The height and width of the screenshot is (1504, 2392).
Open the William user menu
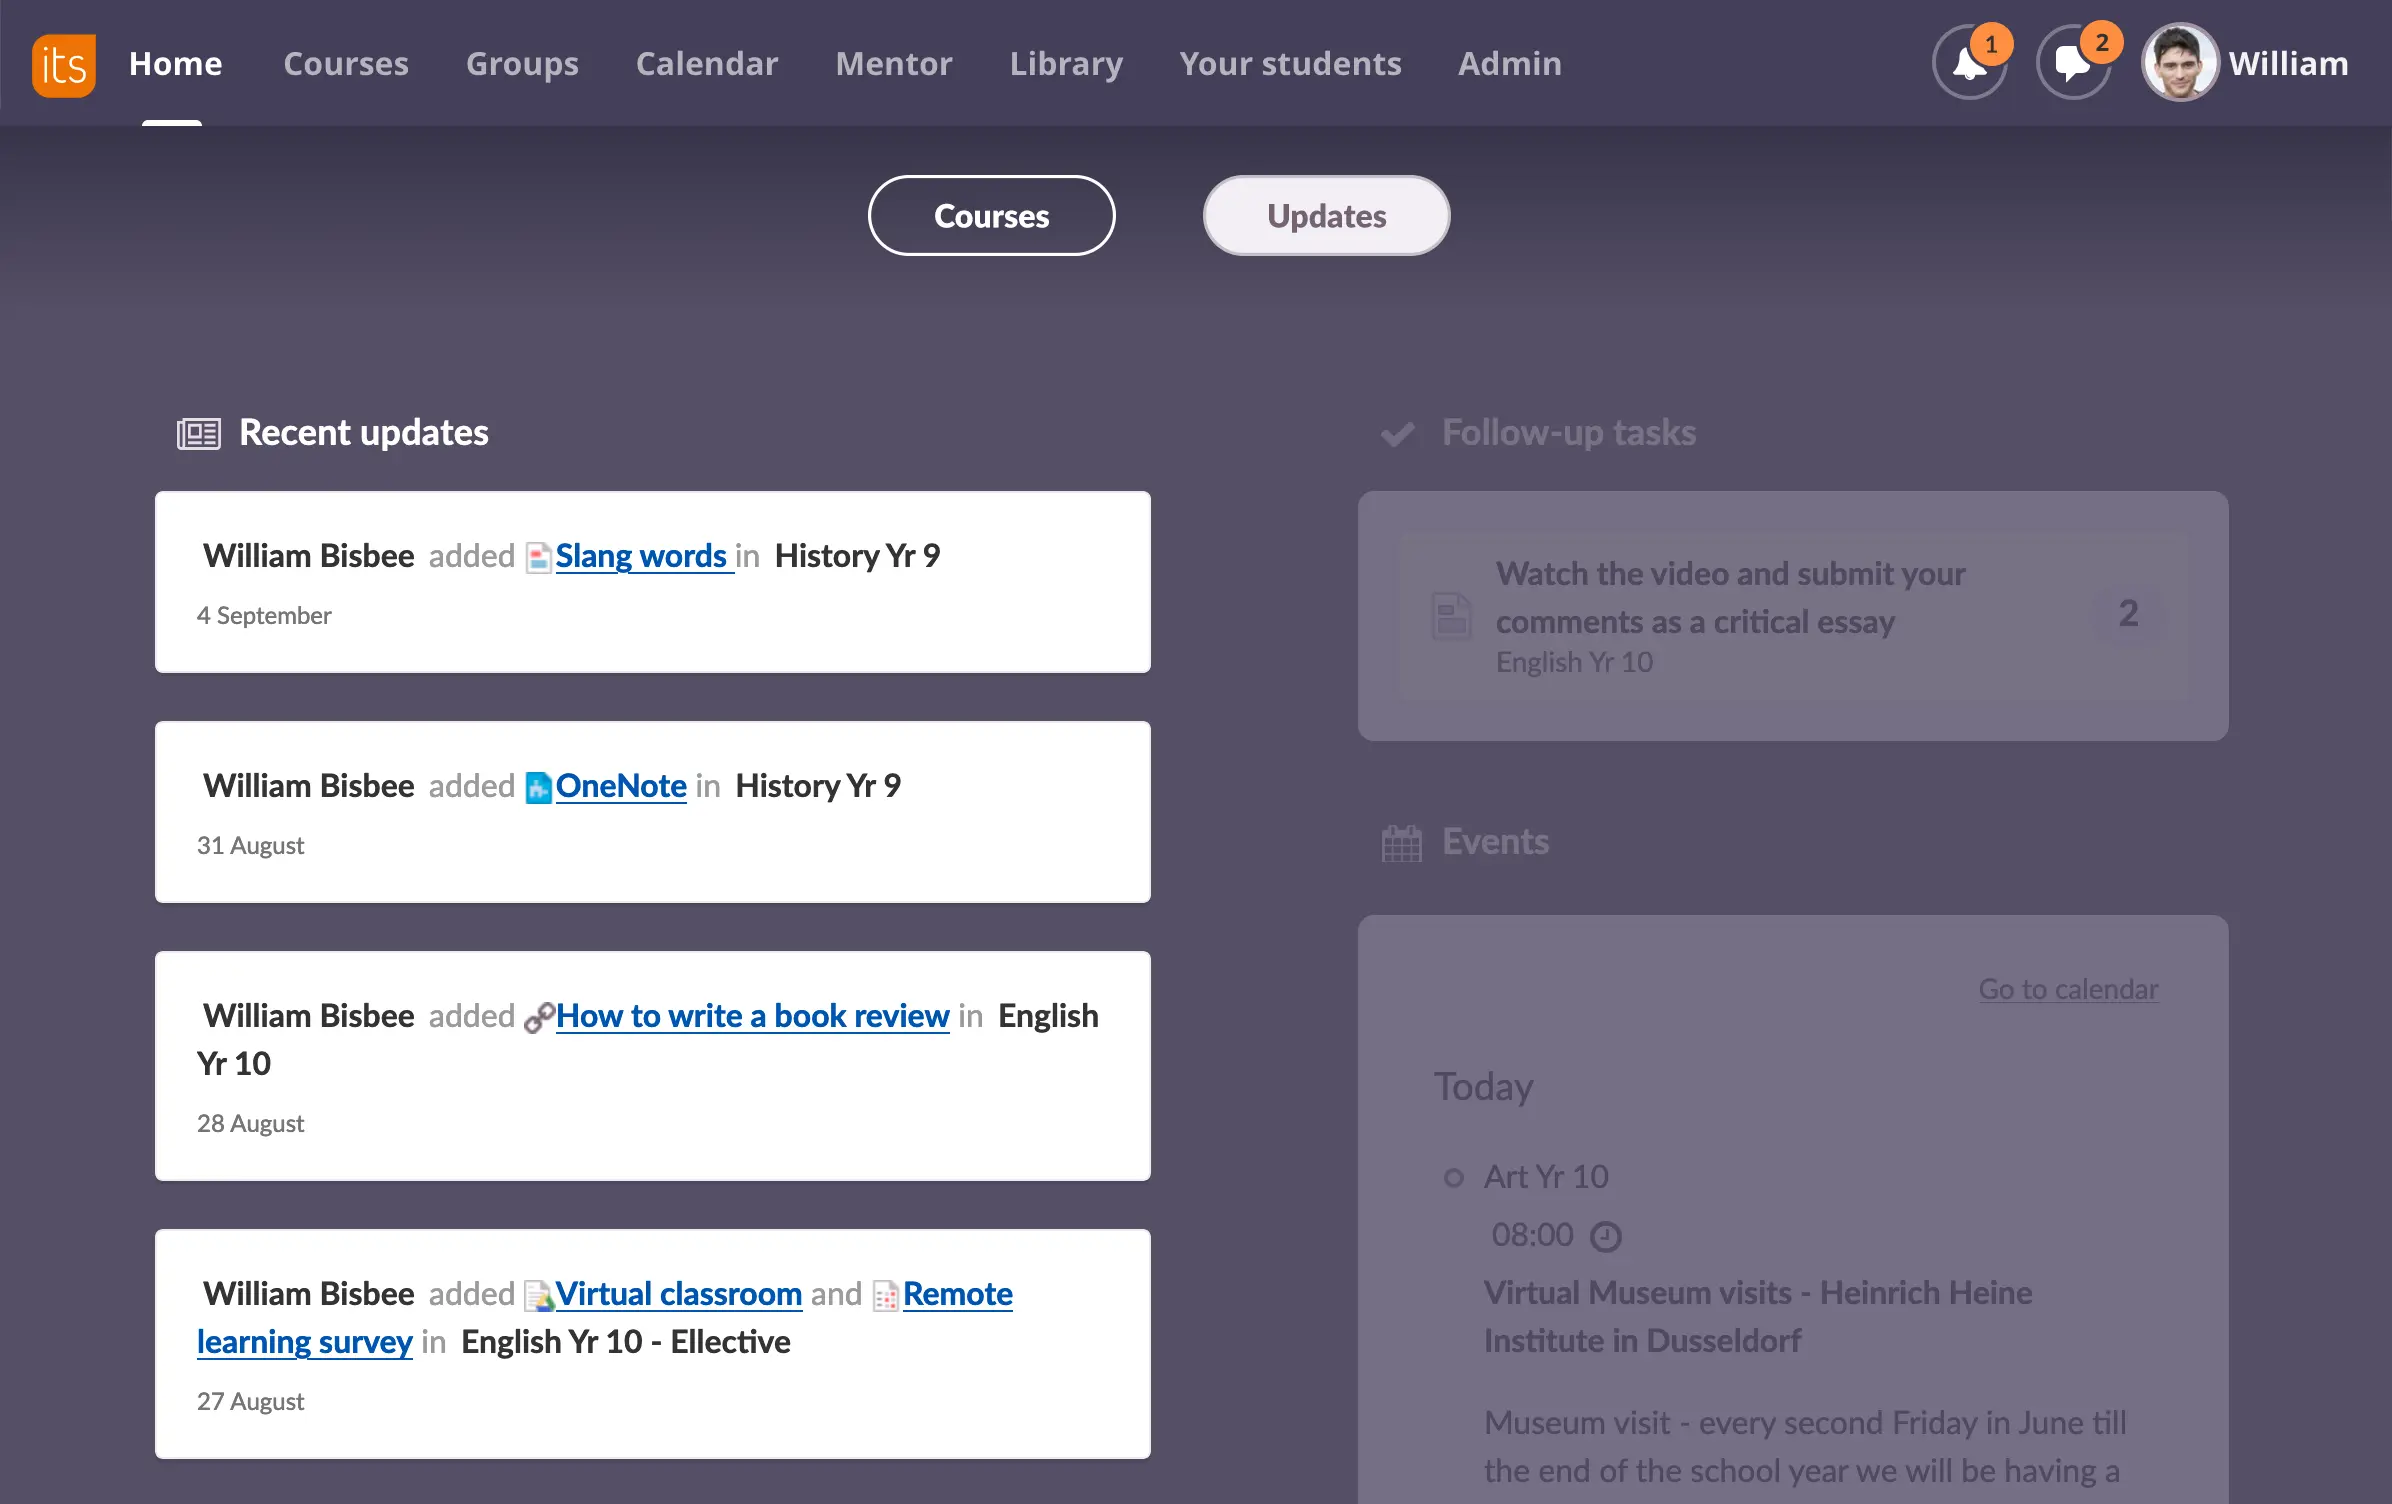pyautogui.click(x=2288, y=64)
